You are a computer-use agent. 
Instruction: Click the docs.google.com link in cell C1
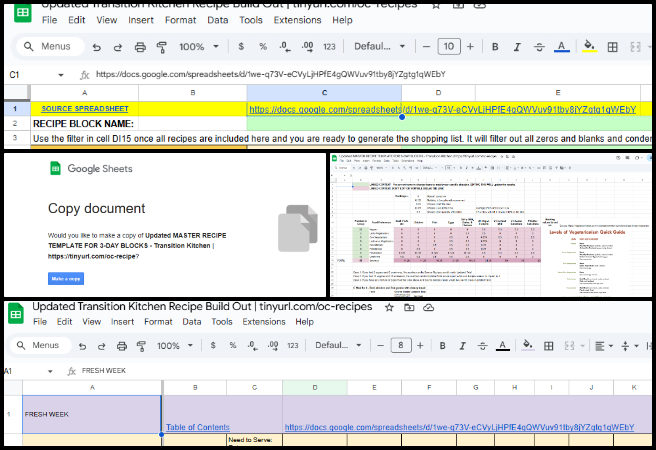point(442,110)
